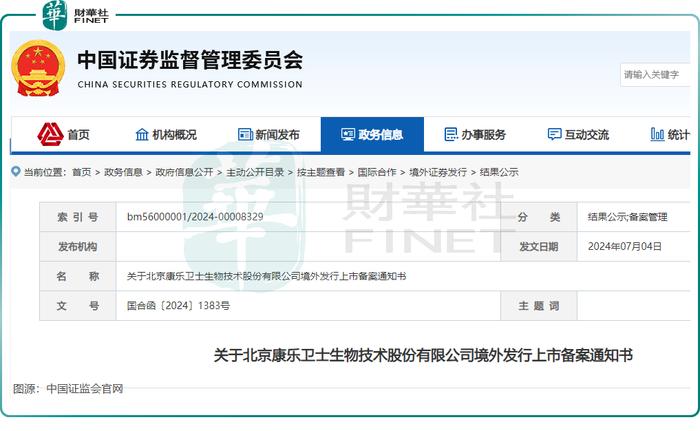This screenshot has width=700, height=431.
Task: Click the date 2024年07月04日
Action: (x=625, y=247)
